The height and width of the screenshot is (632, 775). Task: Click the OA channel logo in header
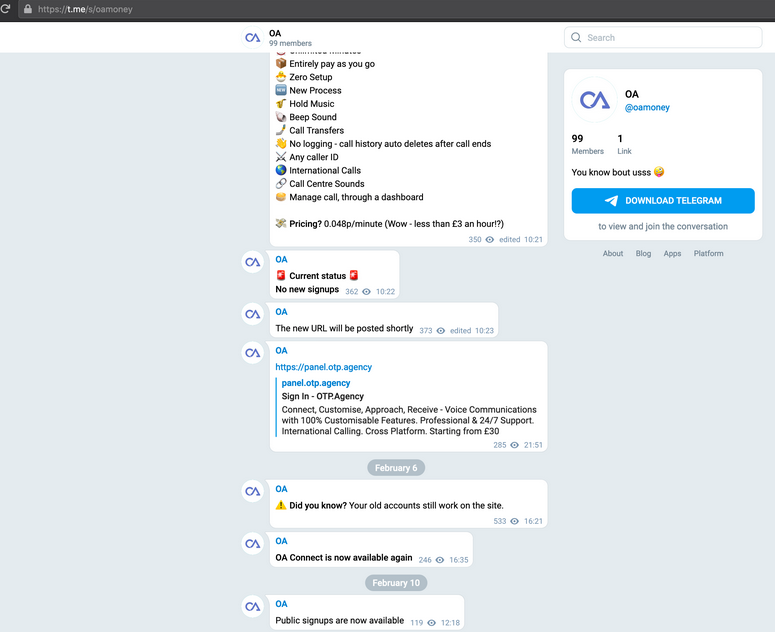pos(253,38)
